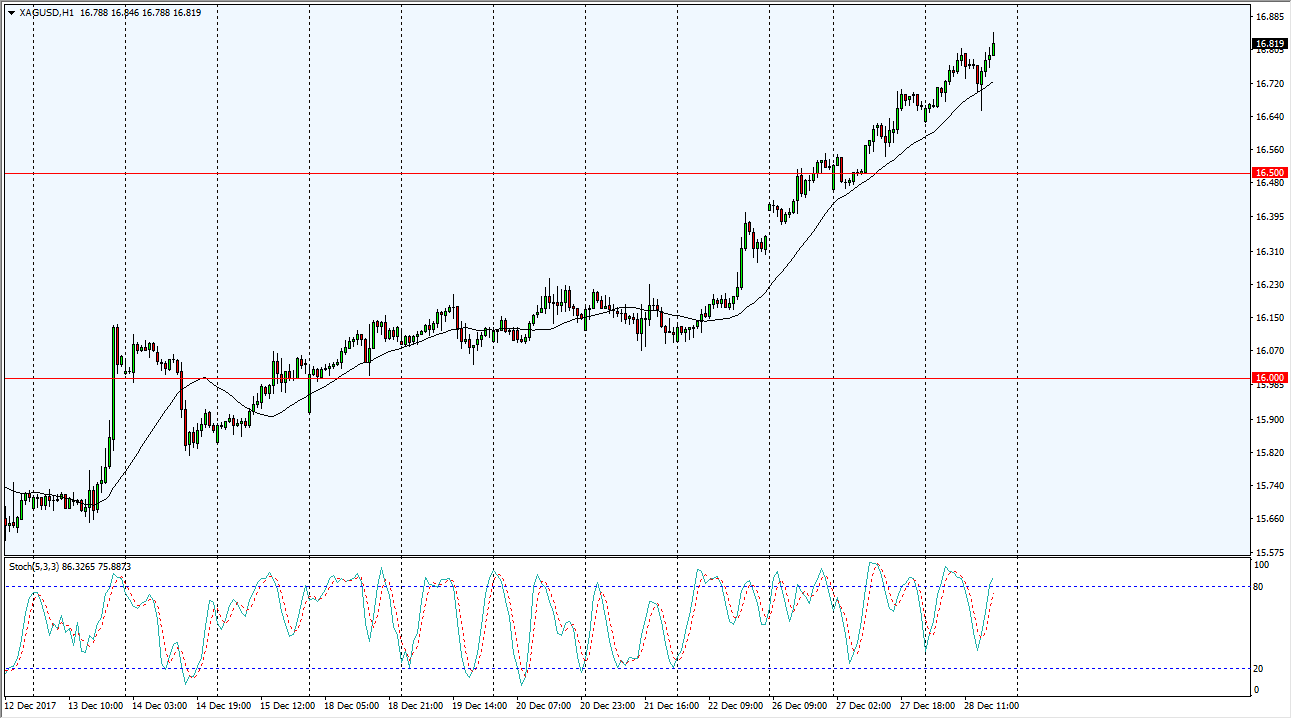This screenshot has width=1292, height=719.
Task: Click the 22 Dec 09:00 time label
Action: pos(736,706)
